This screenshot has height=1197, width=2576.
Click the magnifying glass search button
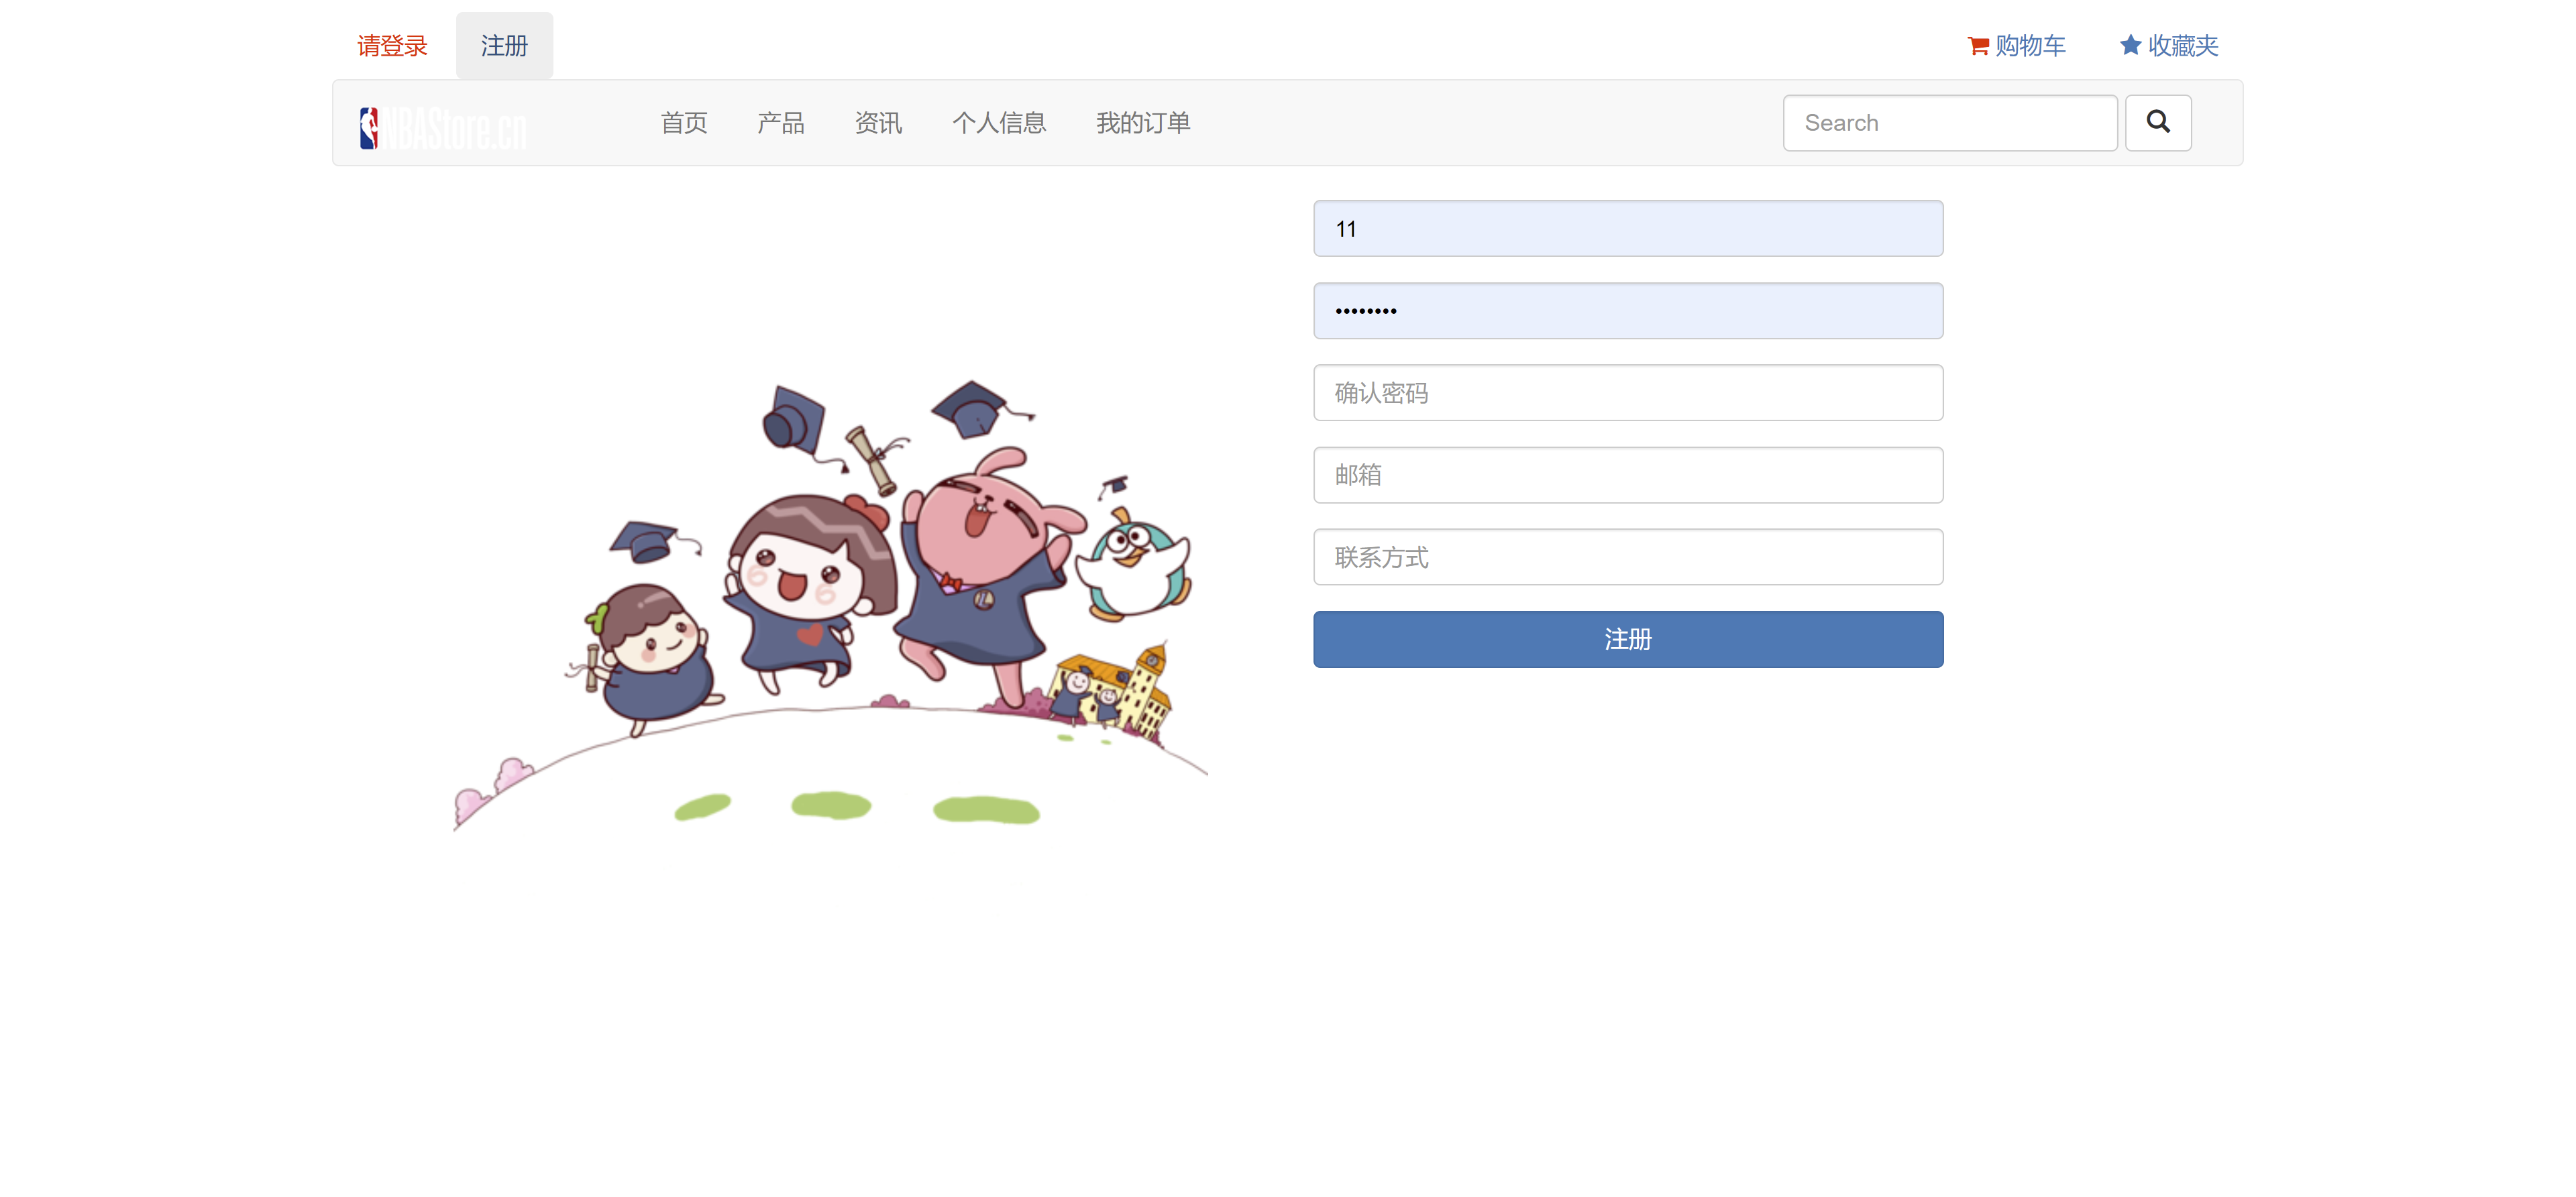2158,123
